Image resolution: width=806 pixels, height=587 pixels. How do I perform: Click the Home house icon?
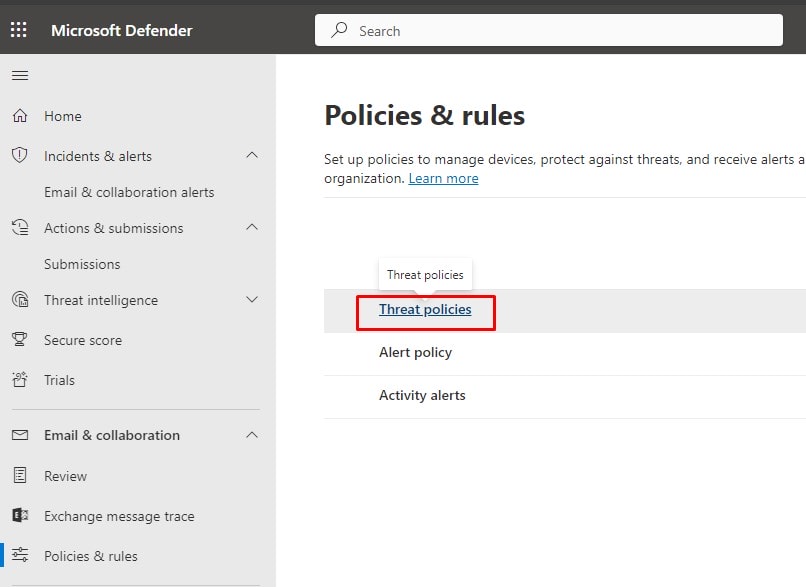coord(20,116)
